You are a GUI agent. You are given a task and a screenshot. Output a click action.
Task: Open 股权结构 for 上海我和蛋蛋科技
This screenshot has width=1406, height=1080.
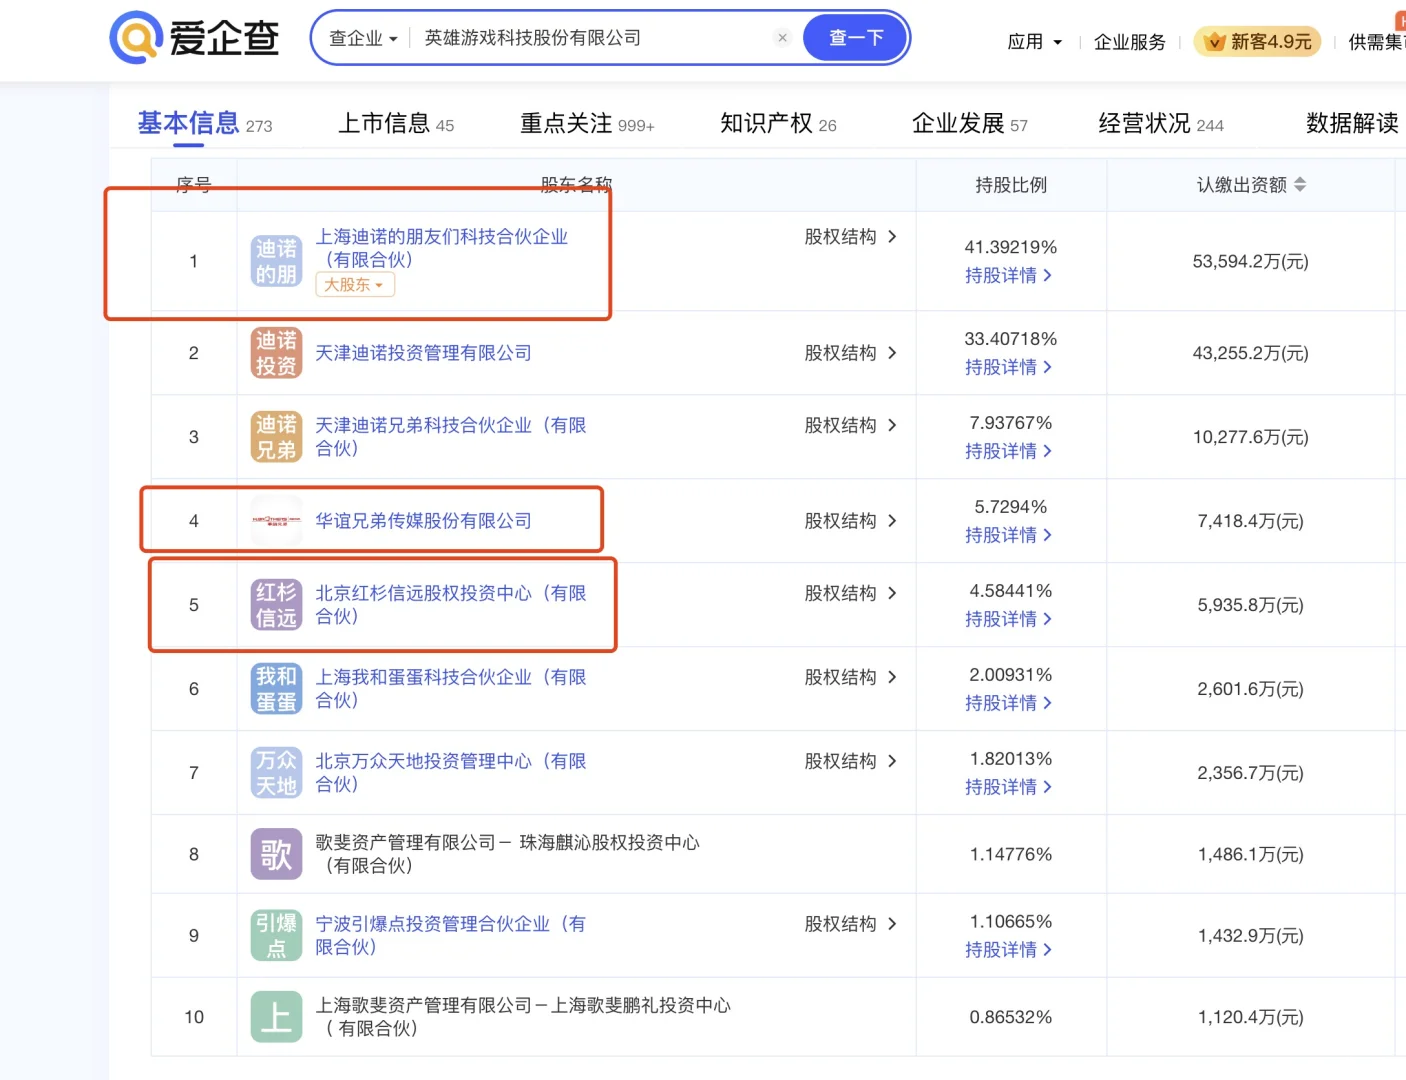pyautogui.click(x=851, y=677)
